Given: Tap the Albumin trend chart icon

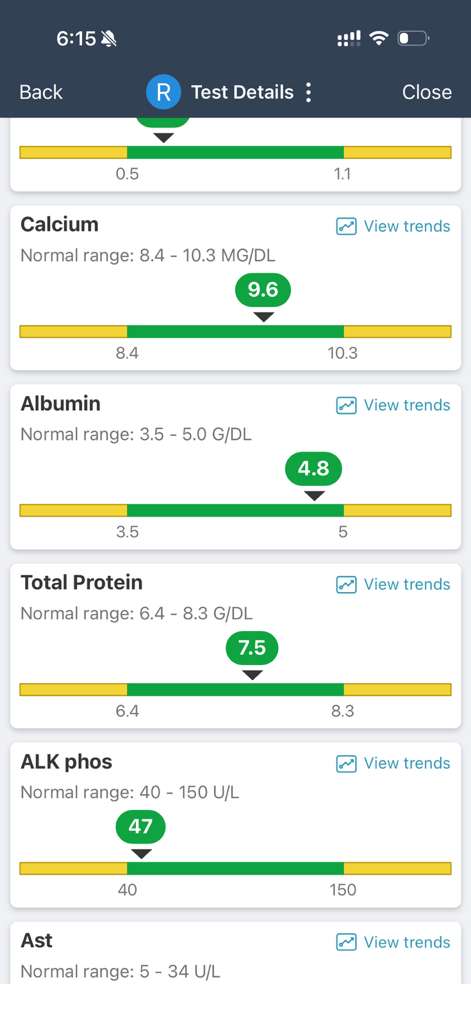Looking at the screenshot, I should [x=346, y=406].
